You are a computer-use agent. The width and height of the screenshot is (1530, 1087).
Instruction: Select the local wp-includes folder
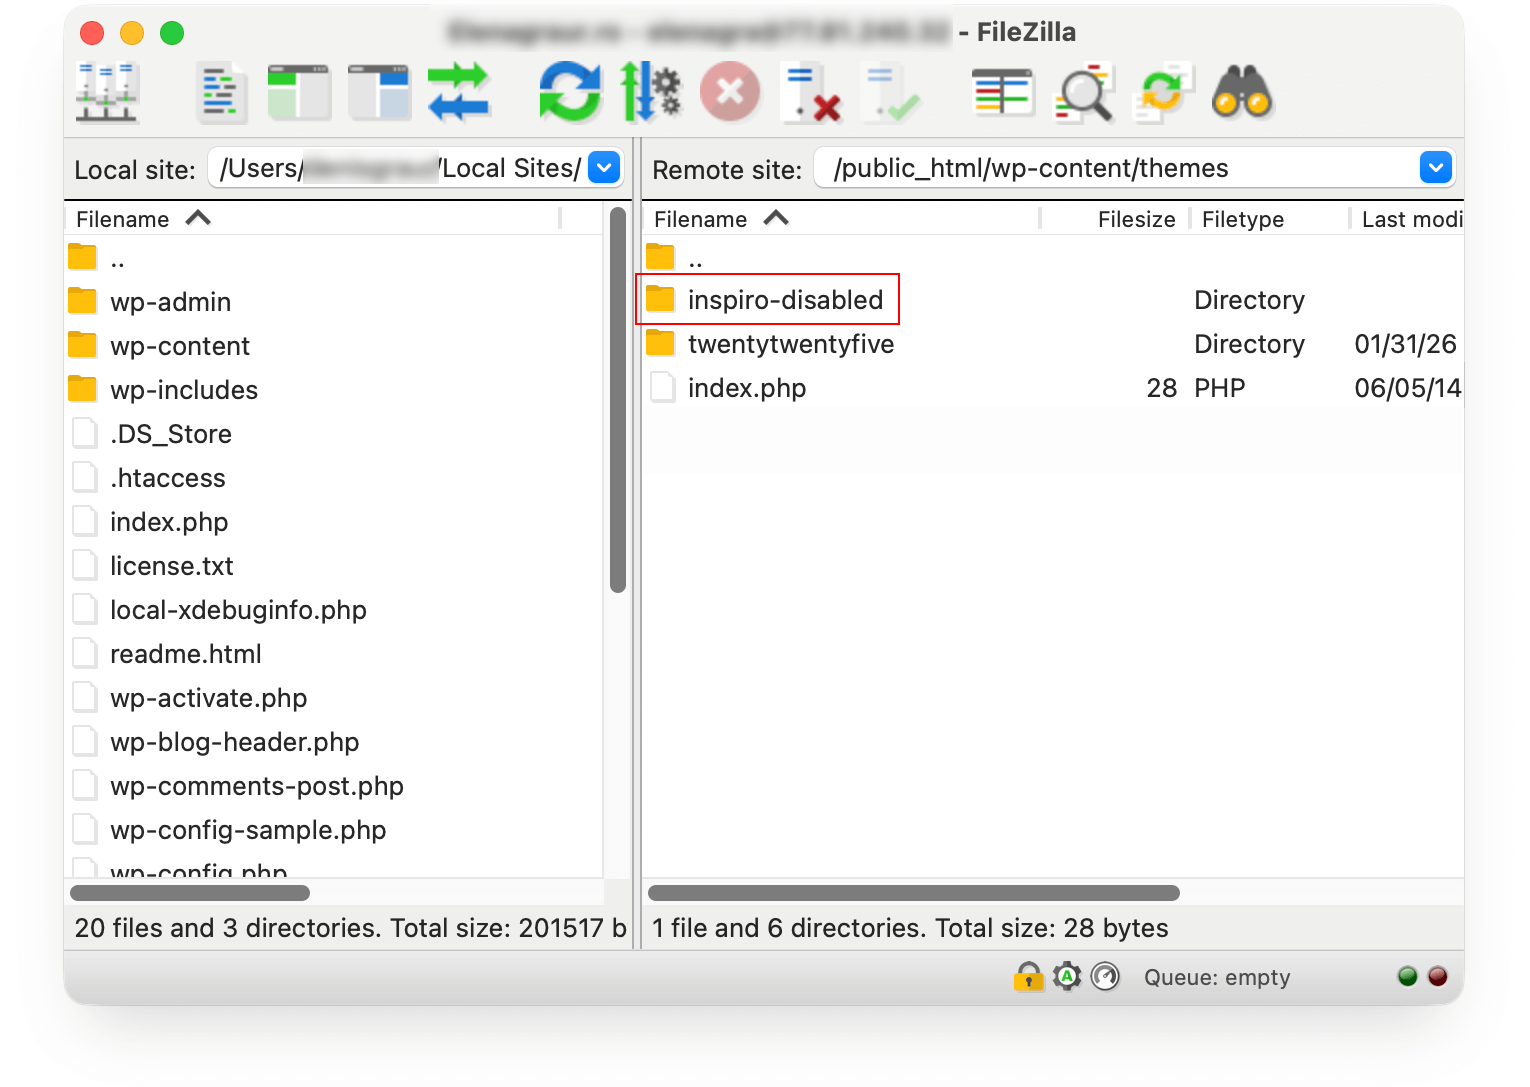(x=334, y=390)
